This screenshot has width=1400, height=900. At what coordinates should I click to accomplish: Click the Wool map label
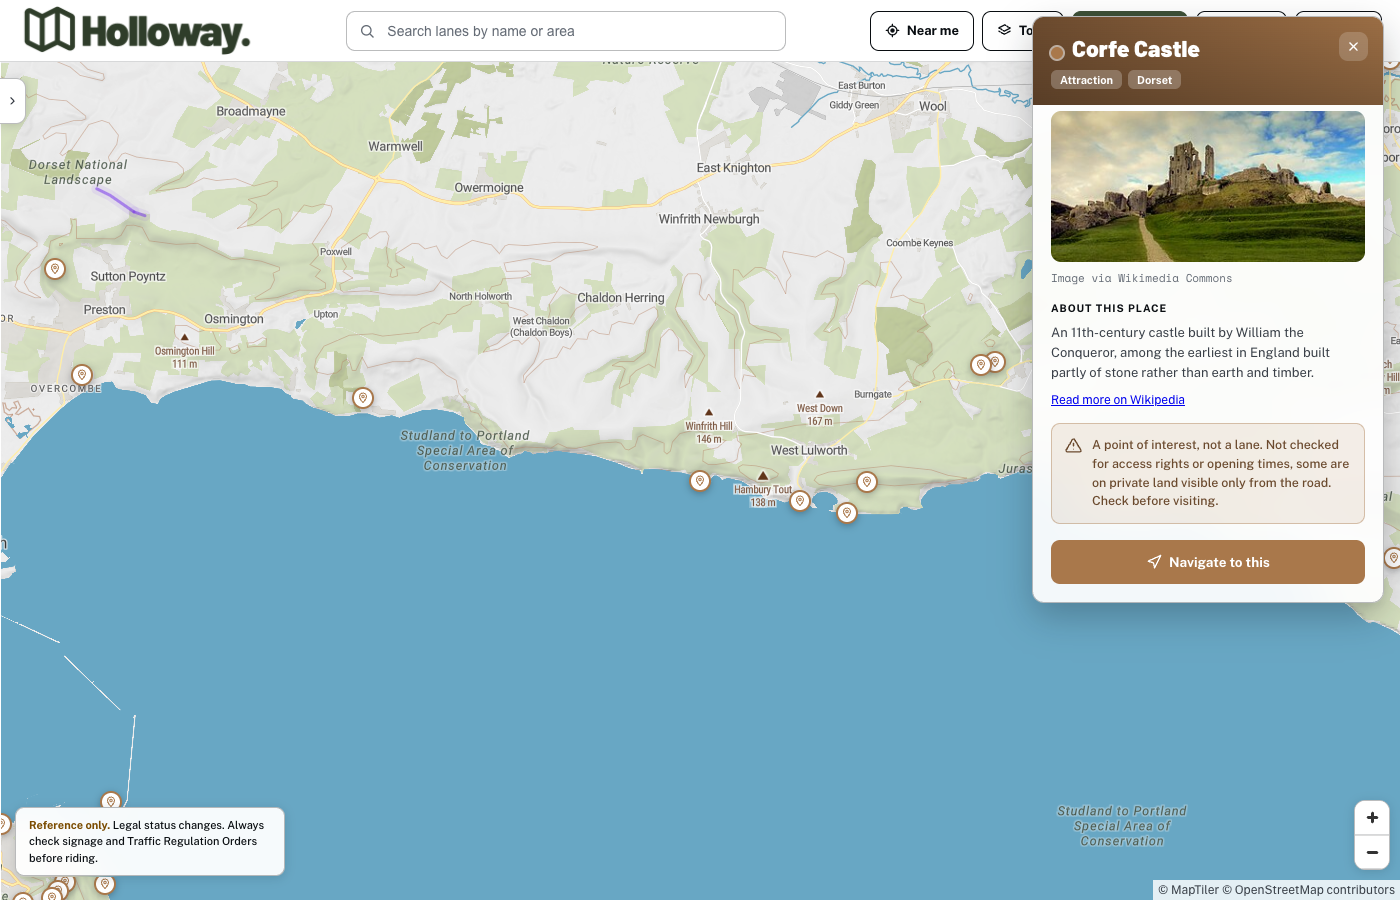[x=933, y=106]
